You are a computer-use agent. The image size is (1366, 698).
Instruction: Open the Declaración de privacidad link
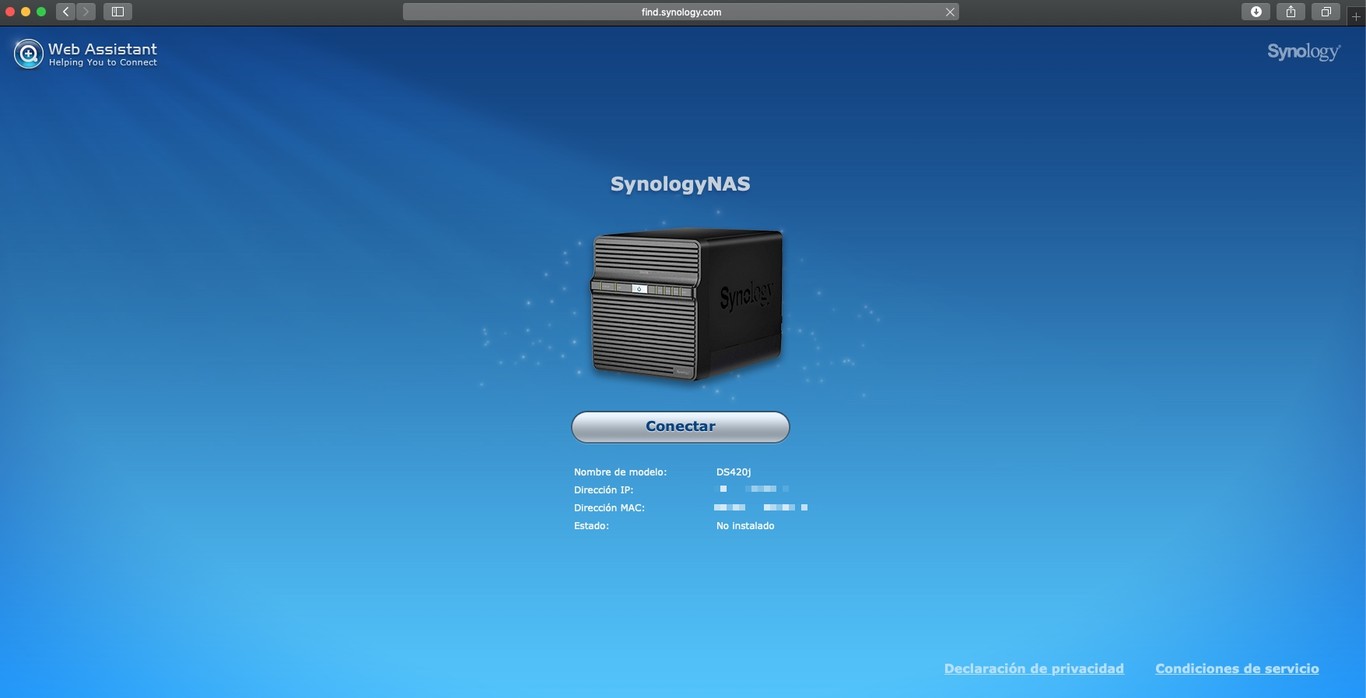click(x=1034, y=668)
